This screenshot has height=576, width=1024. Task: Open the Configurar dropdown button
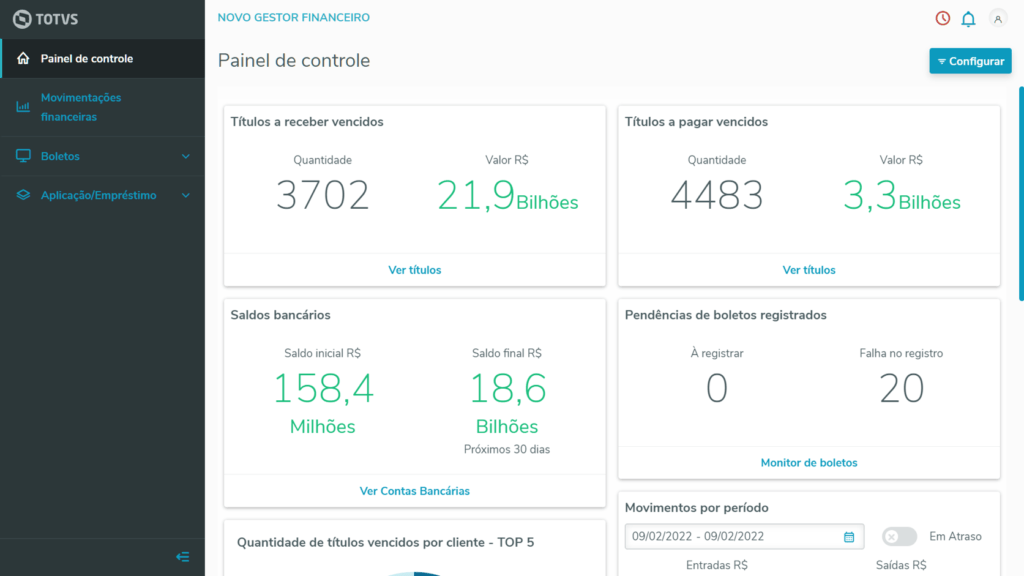point(970,61)
